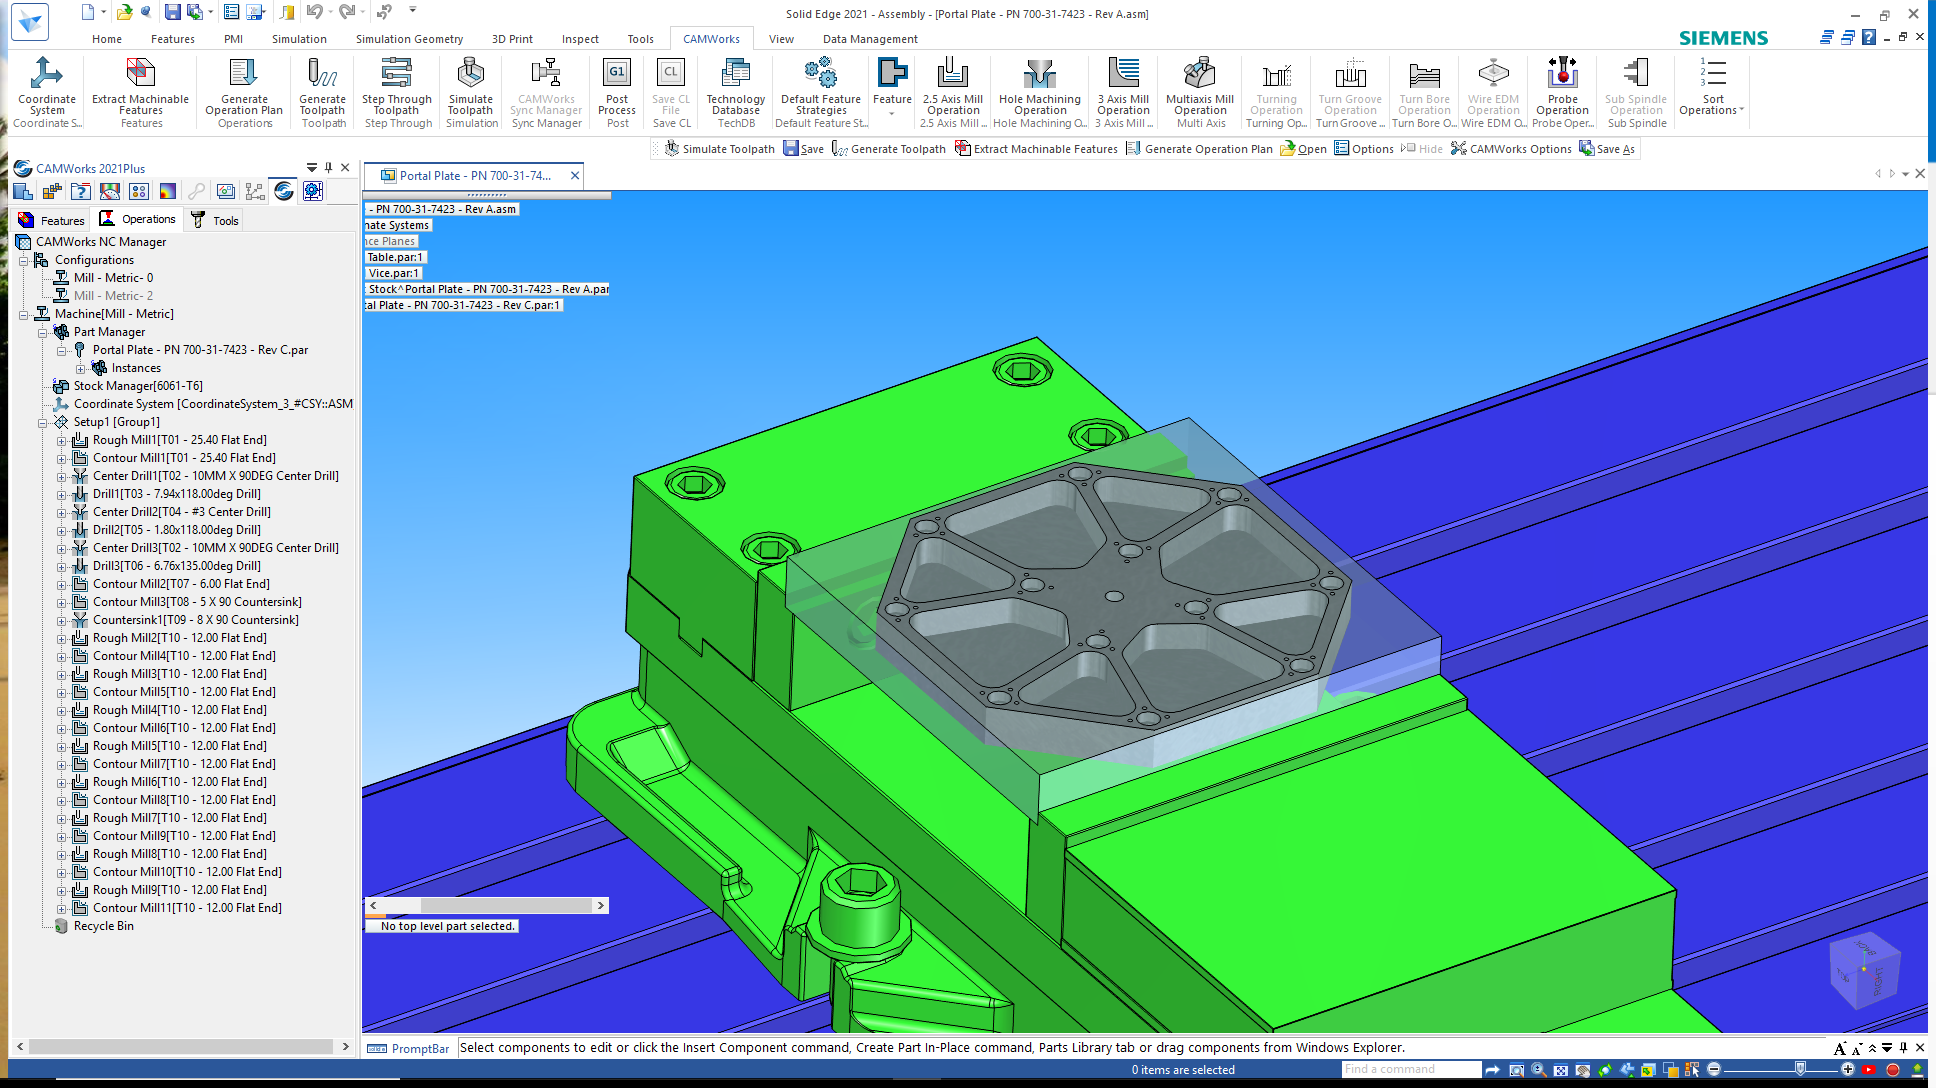Click the view orientation cube

tap(1863, 970)
